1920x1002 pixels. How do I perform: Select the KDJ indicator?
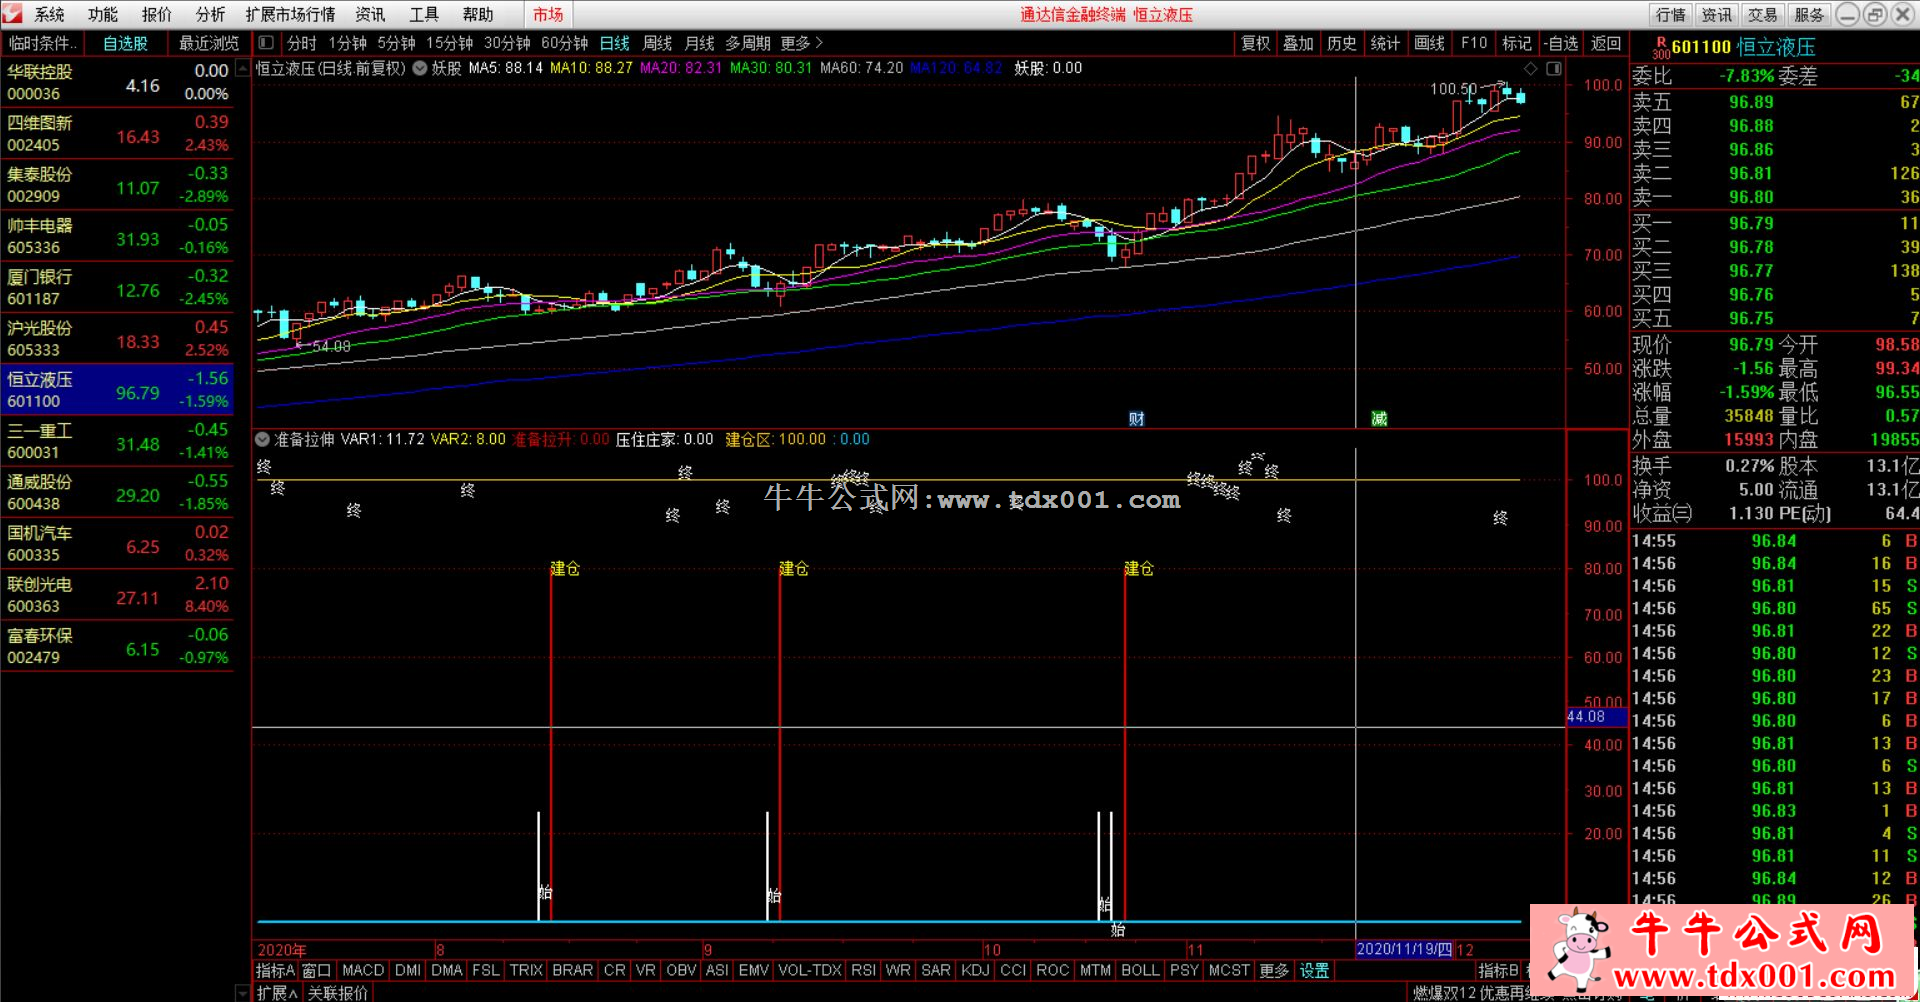pyautogui.click(x=975, y=970)
